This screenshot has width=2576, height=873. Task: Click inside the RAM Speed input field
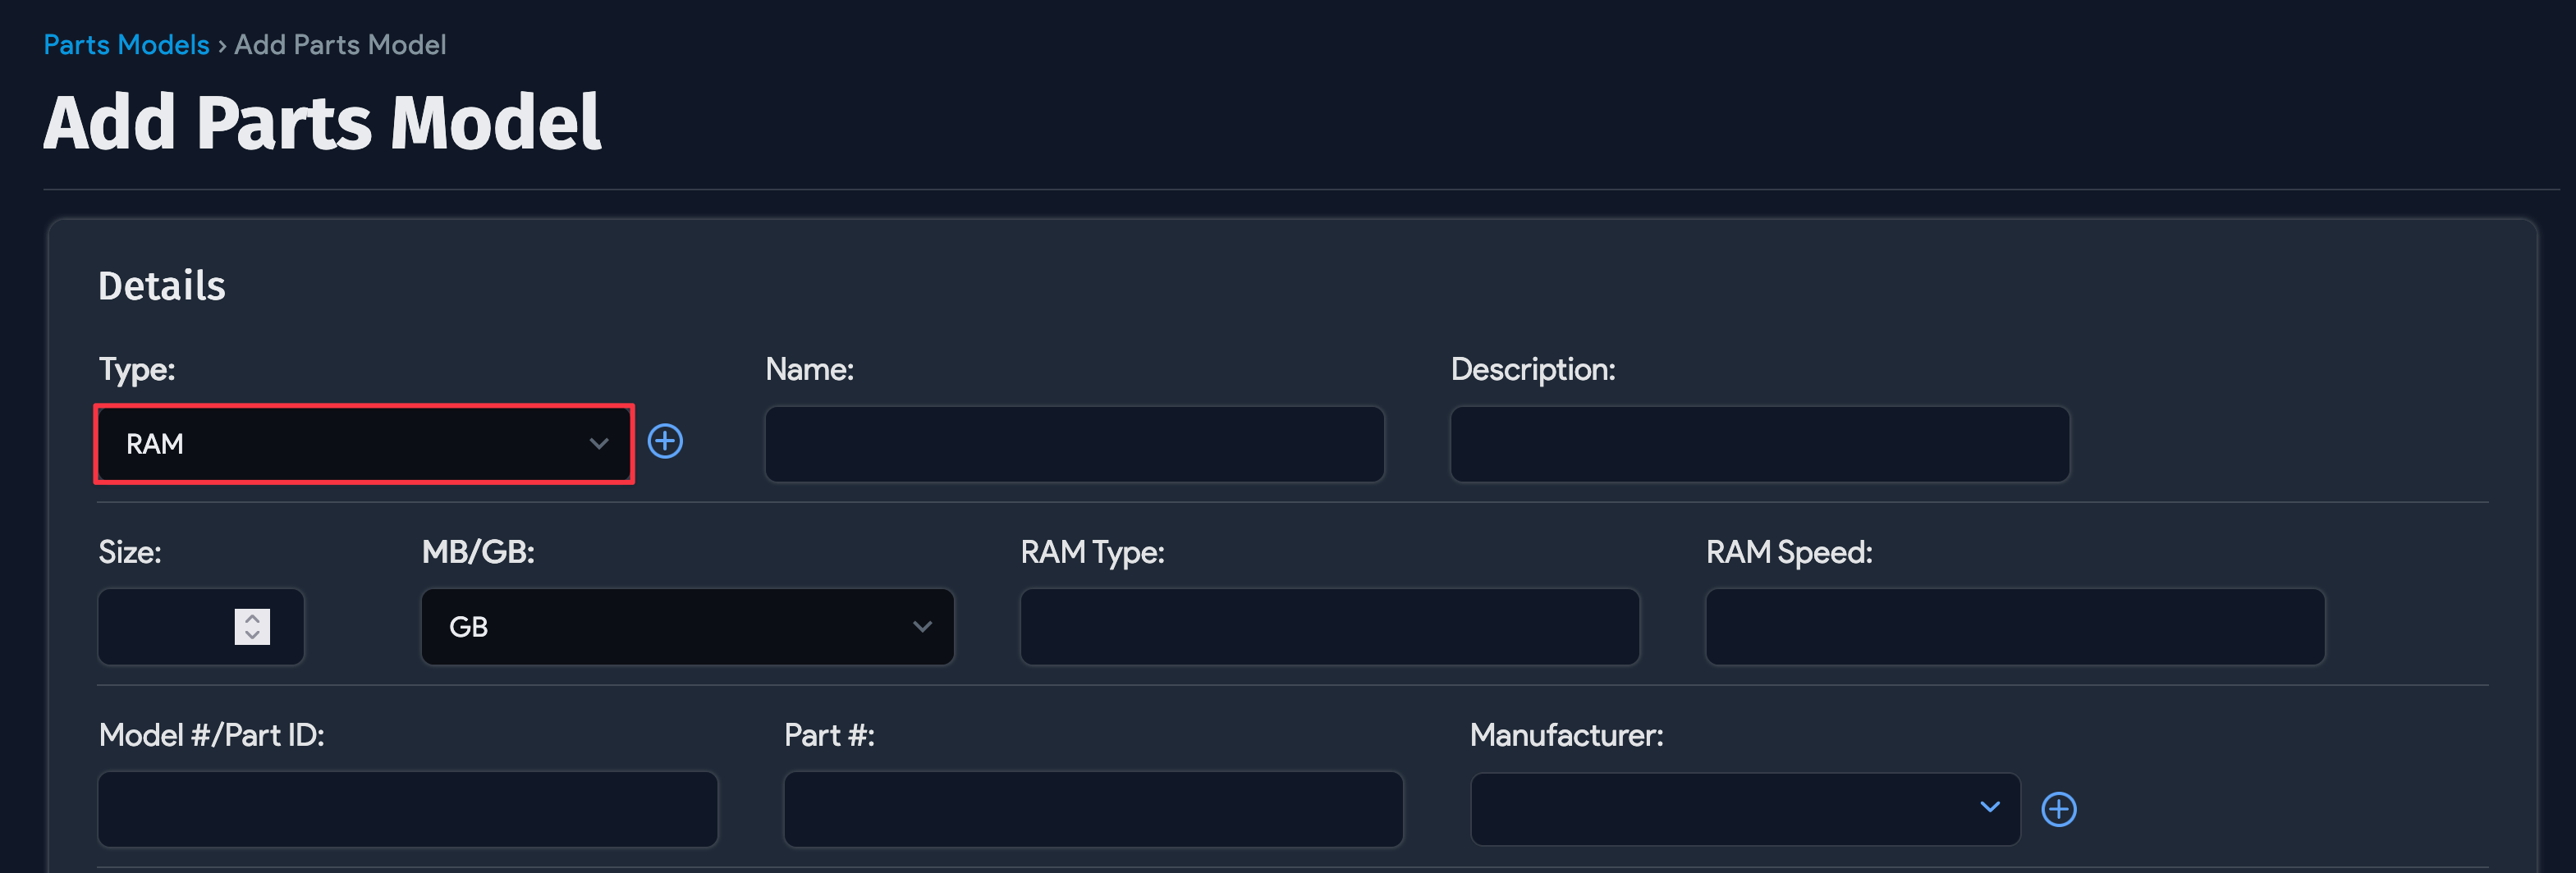2014,627
